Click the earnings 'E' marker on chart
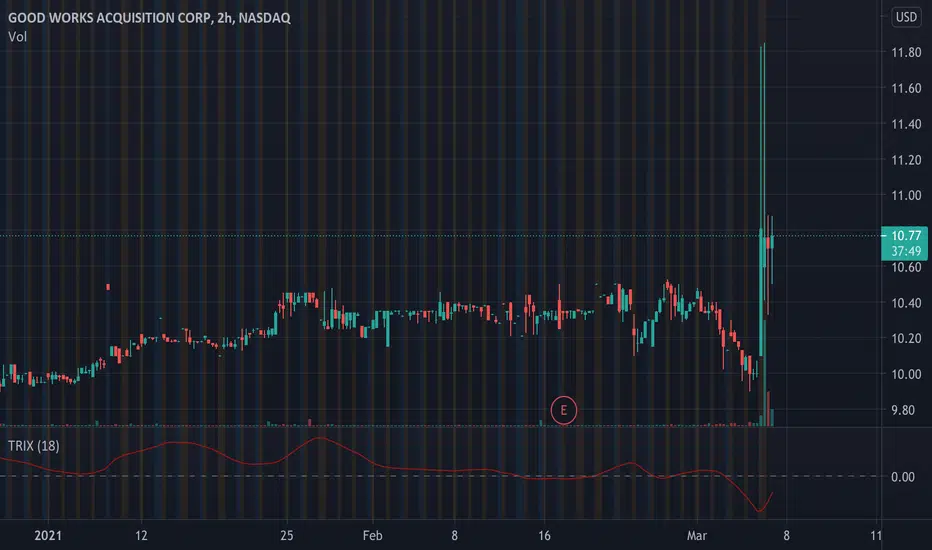 563,410
